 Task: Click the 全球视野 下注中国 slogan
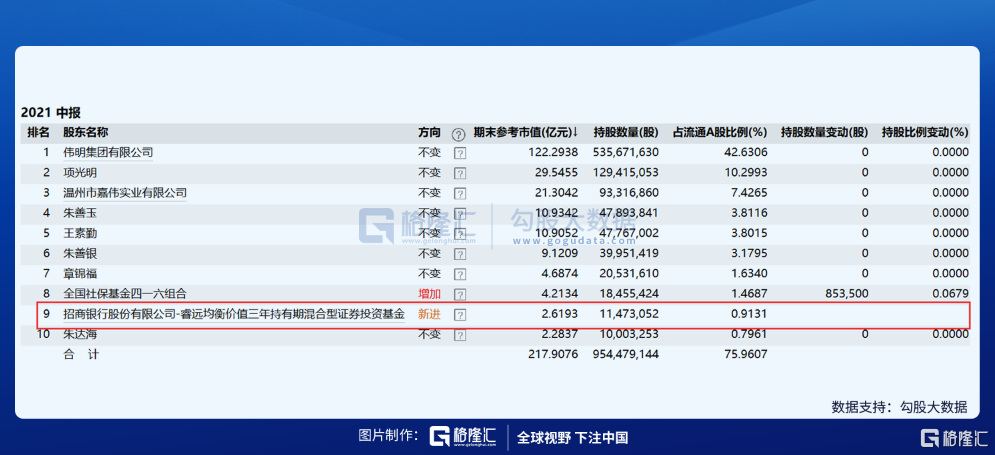[x=572, y=437]
